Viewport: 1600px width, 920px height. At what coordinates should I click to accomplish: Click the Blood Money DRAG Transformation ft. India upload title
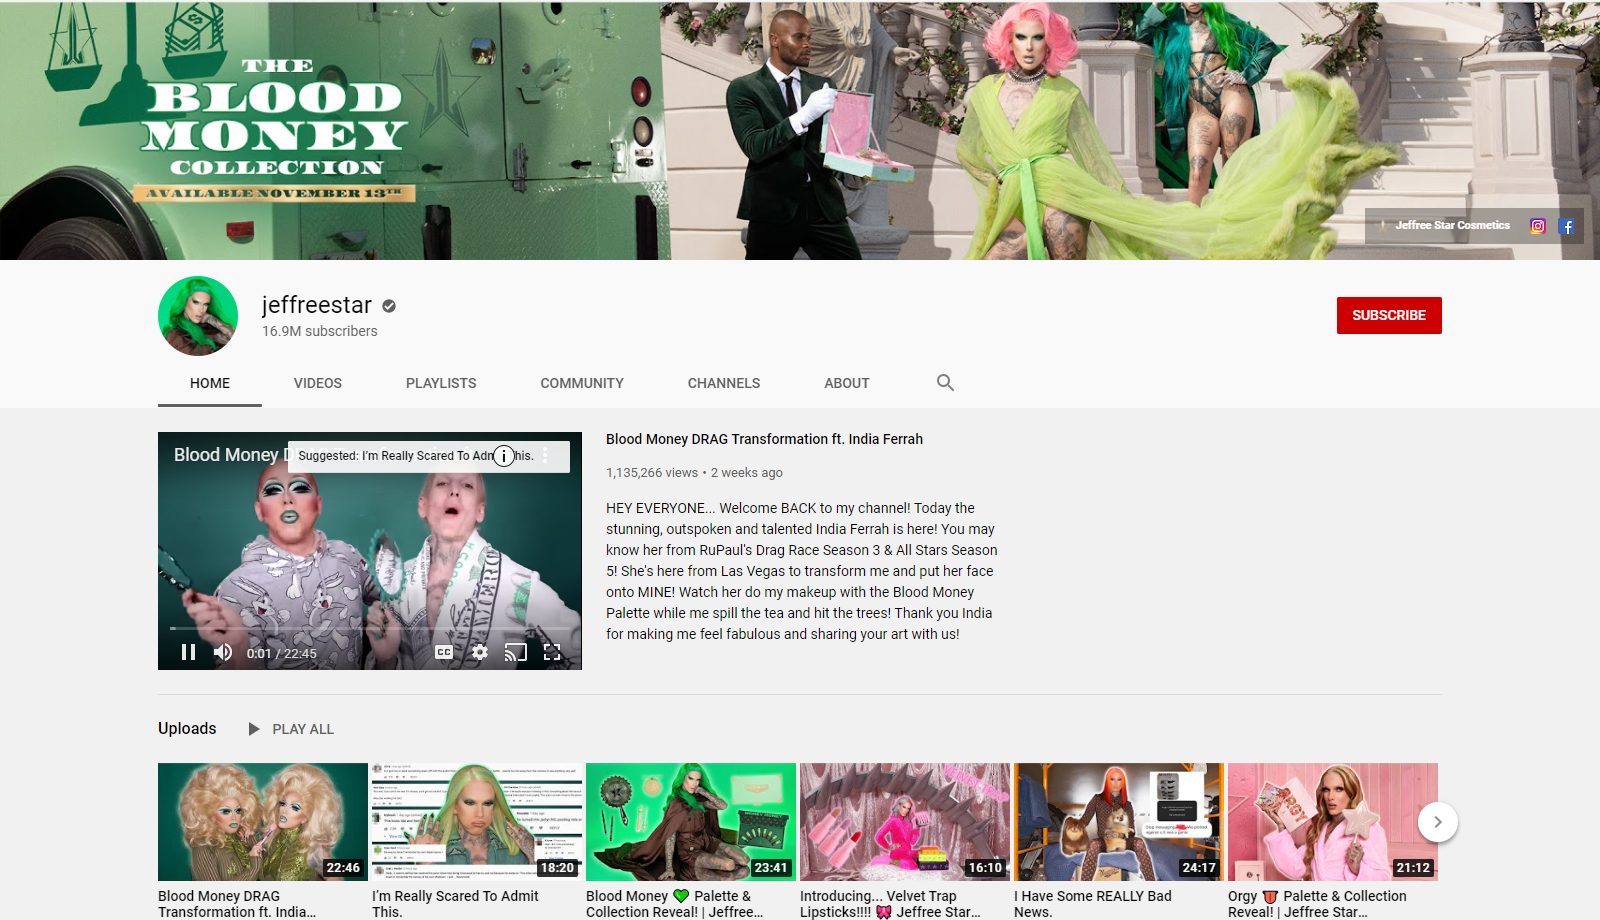(x=237, y=904)
